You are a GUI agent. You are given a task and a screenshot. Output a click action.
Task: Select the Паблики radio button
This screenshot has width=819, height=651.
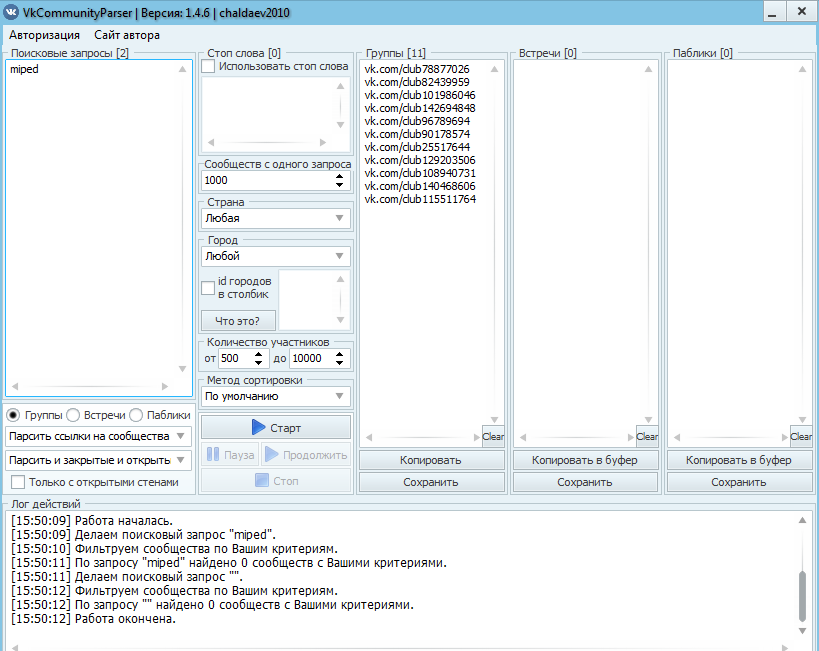click(136, 415)
